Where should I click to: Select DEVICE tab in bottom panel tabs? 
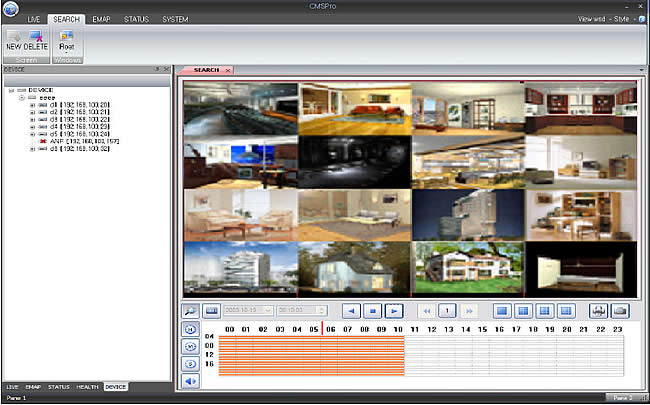[x=116, y=387]
